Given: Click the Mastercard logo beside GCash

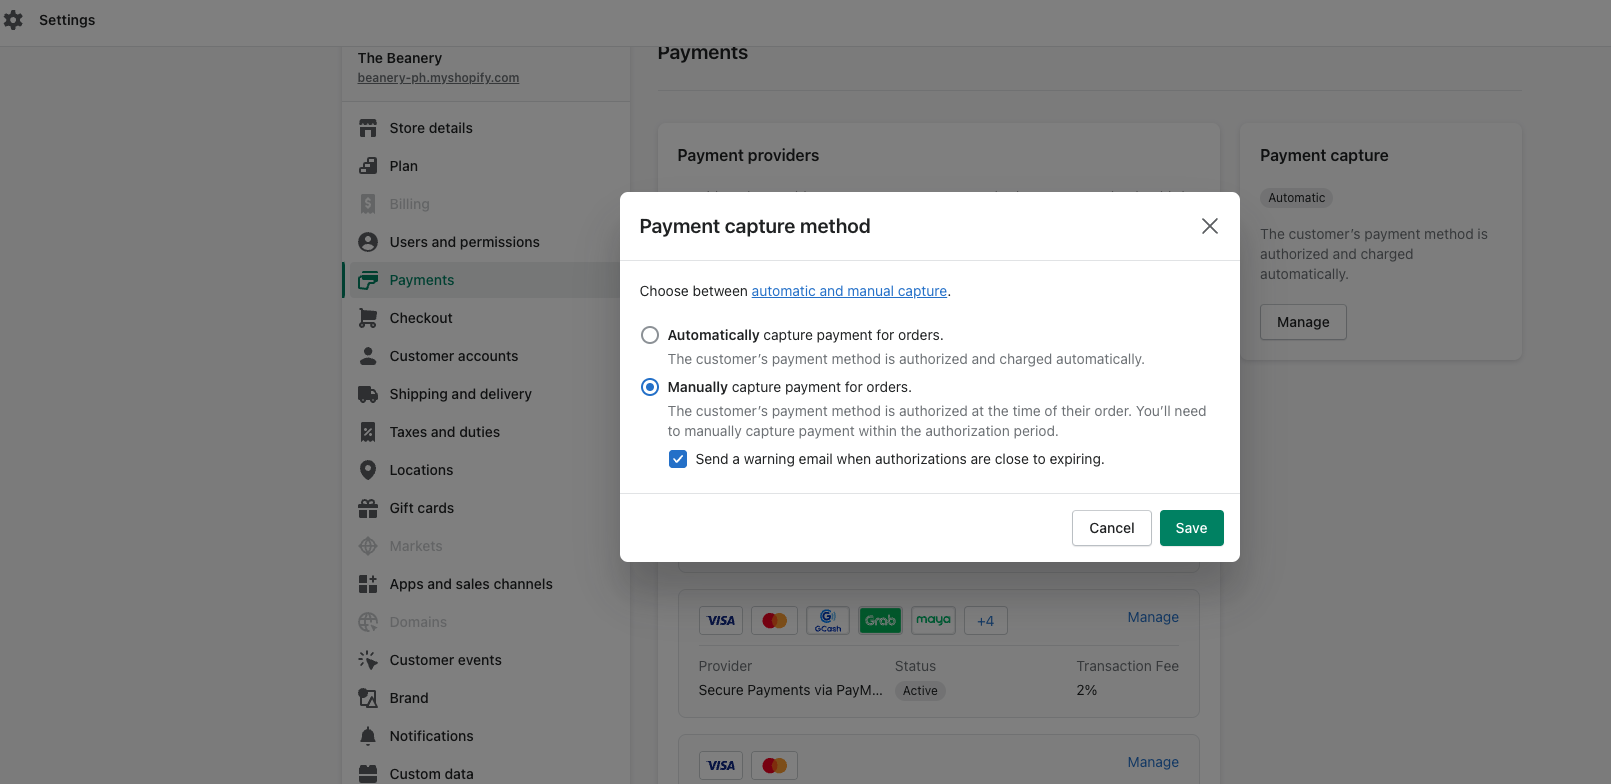Looking at the screenshot, I should [774, 620].
